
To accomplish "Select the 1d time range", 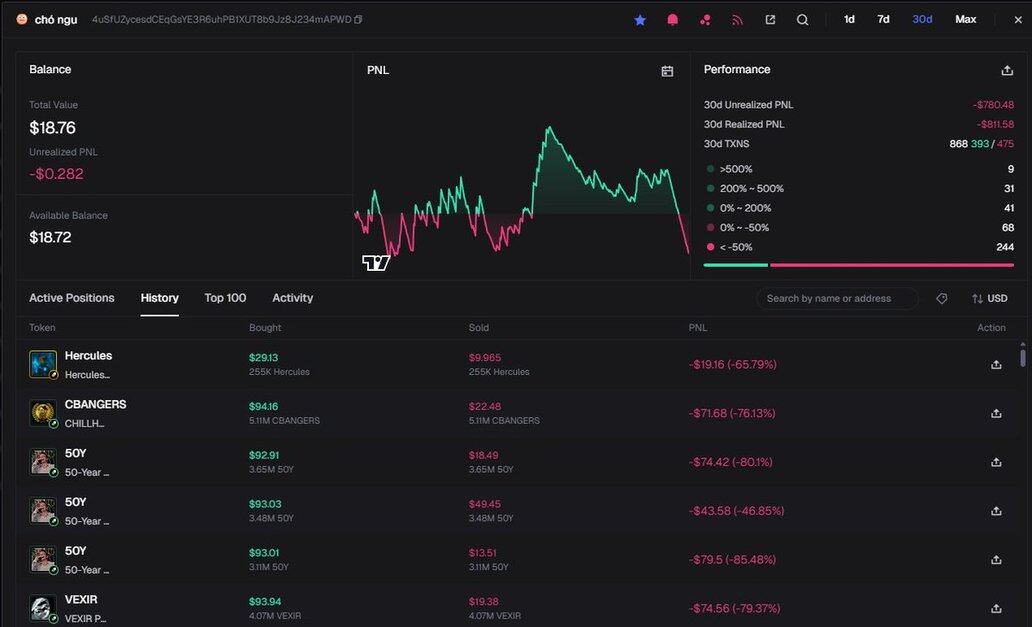I will point(849,20).
